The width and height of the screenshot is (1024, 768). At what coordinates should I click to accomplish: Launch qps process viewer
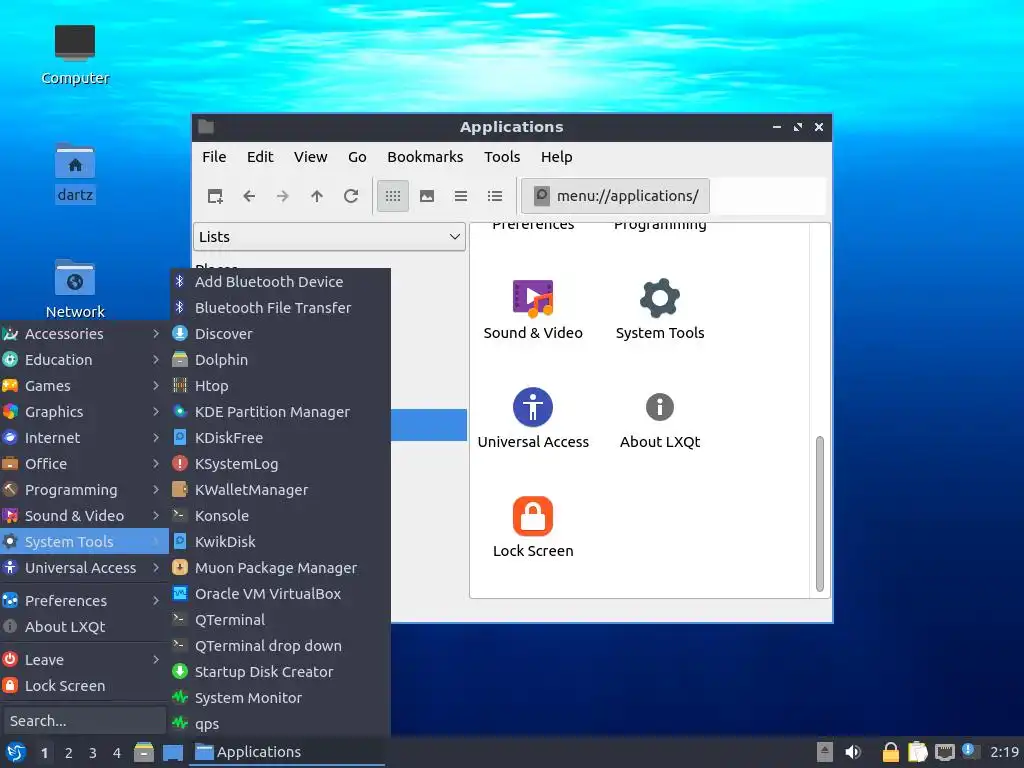(280, 724)
